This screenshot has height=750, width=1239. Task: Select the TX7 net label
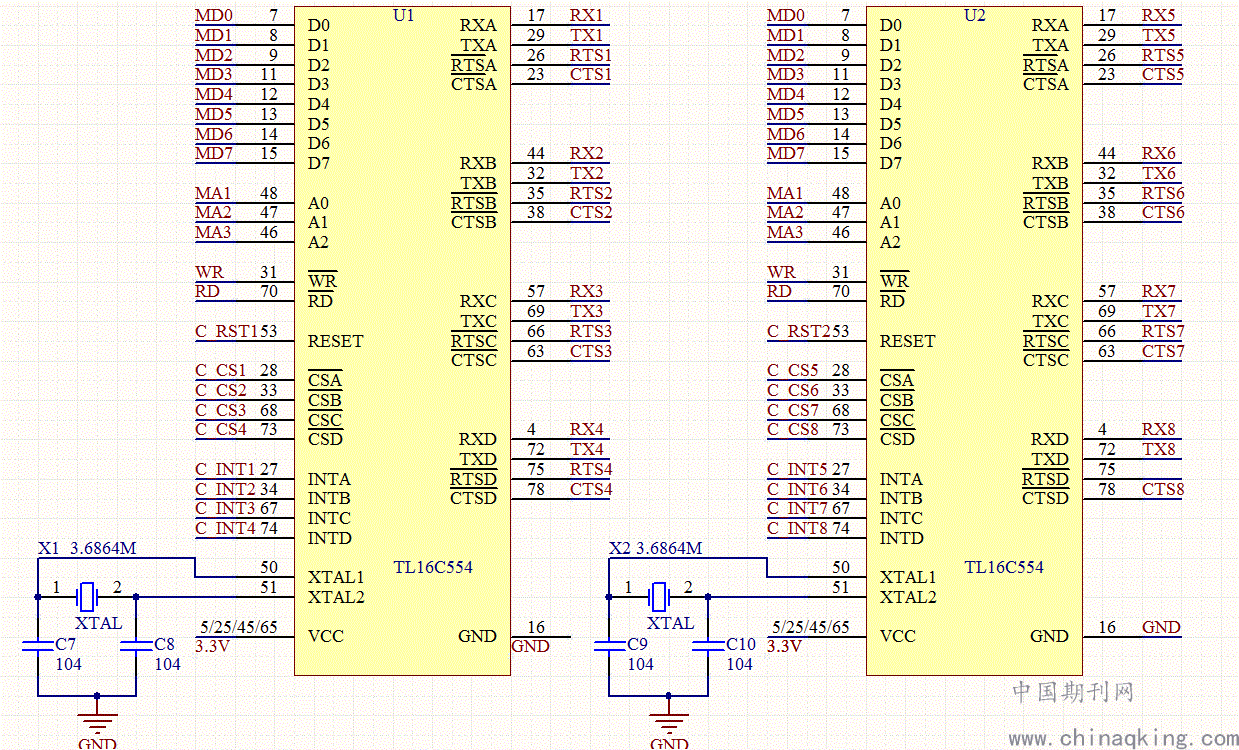(x=1159, y=311)
